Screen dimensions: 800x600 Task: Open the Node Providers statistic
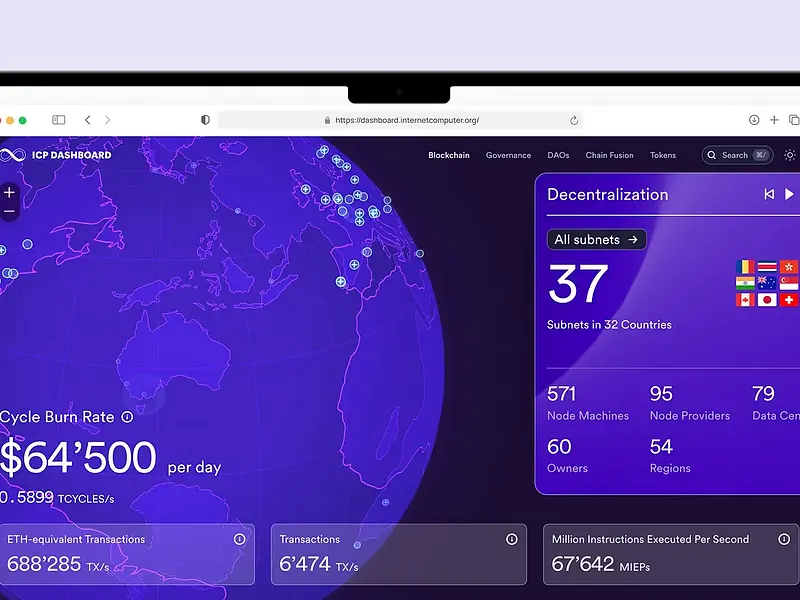coord(690,403)
